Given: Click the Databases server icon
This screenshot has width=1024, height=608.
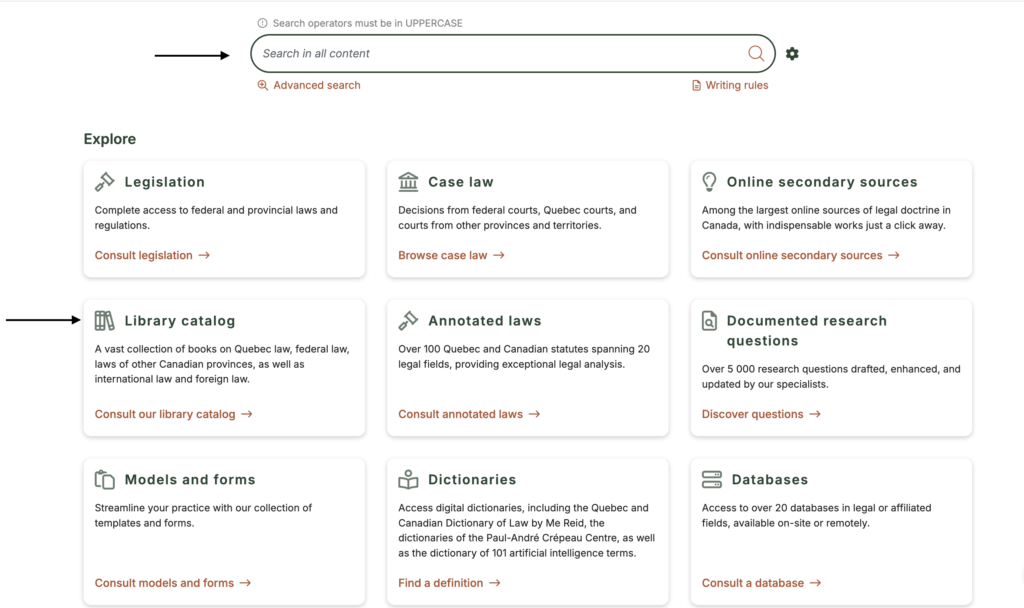Looking at the screenshot, I should click(712, 479).
